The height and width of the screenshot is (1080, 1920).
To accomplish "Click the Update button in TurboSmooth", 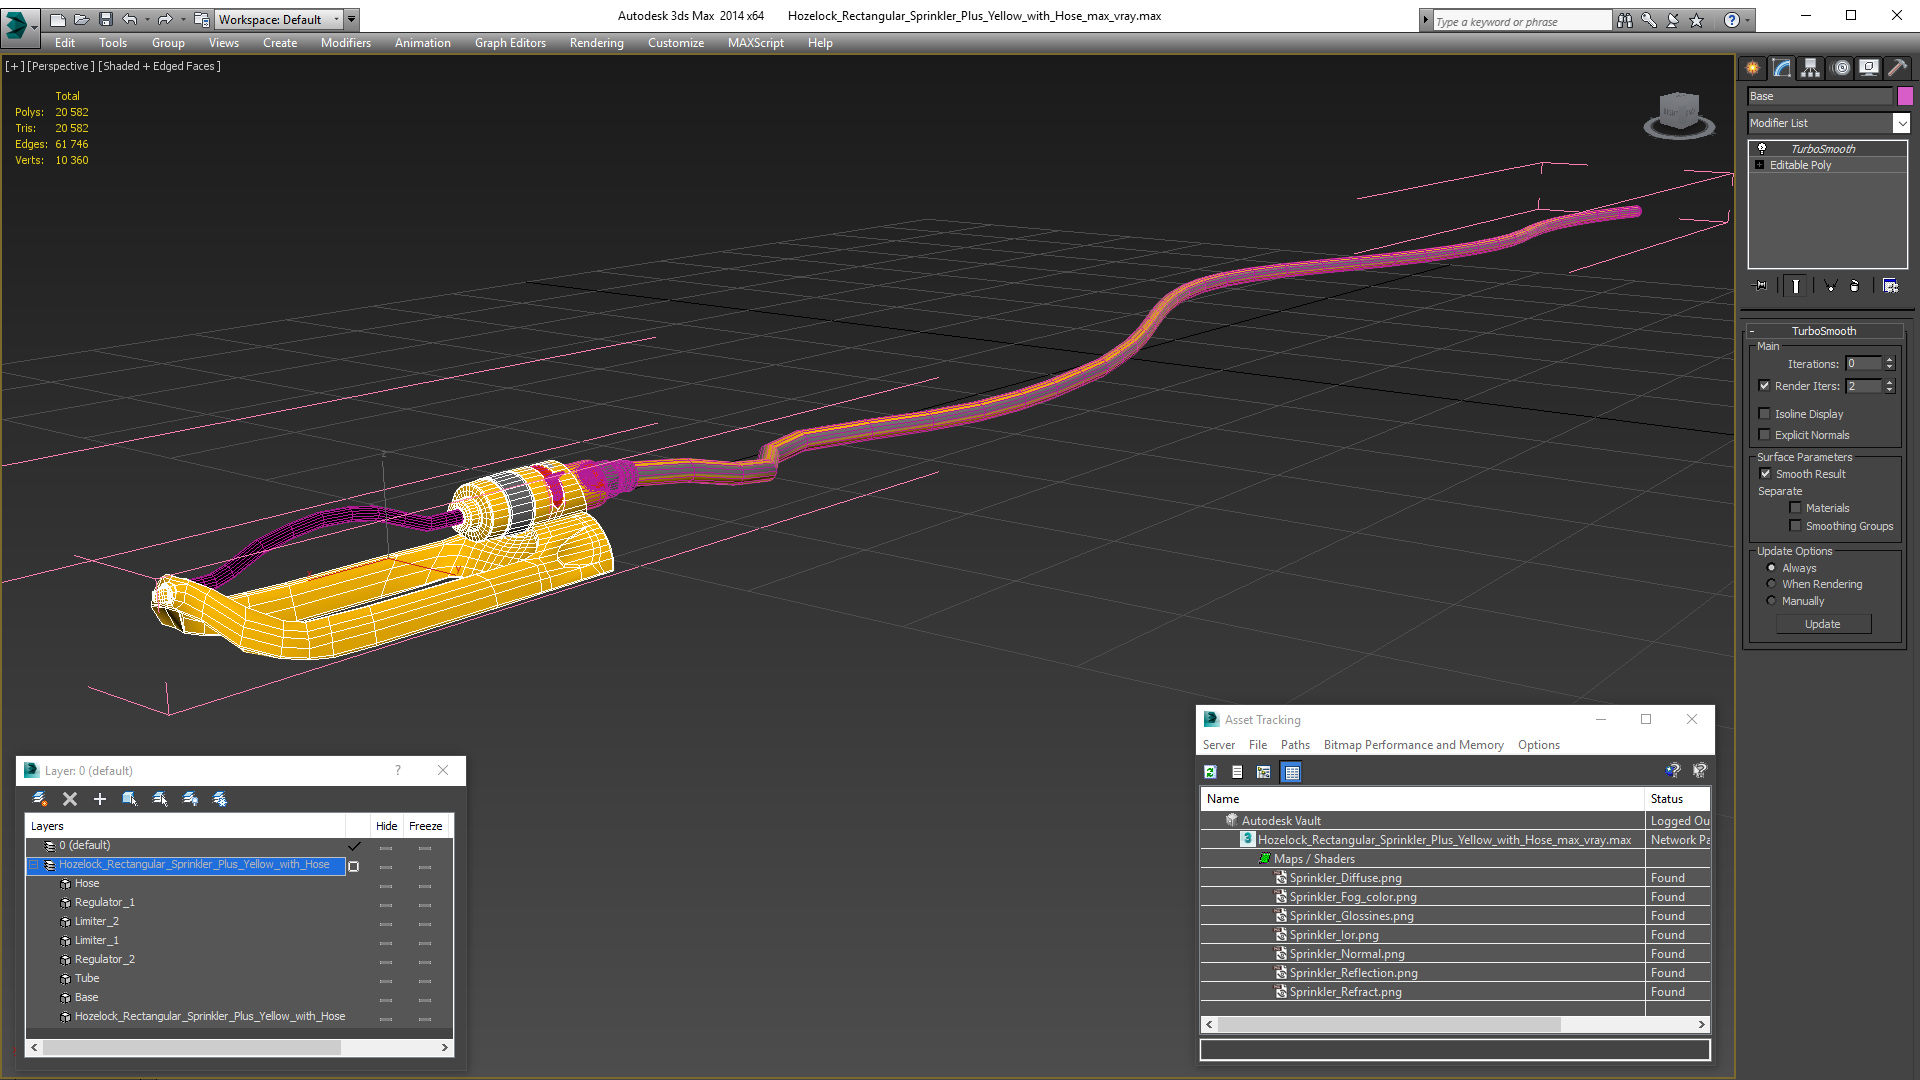I will [x=1822, y=624].
